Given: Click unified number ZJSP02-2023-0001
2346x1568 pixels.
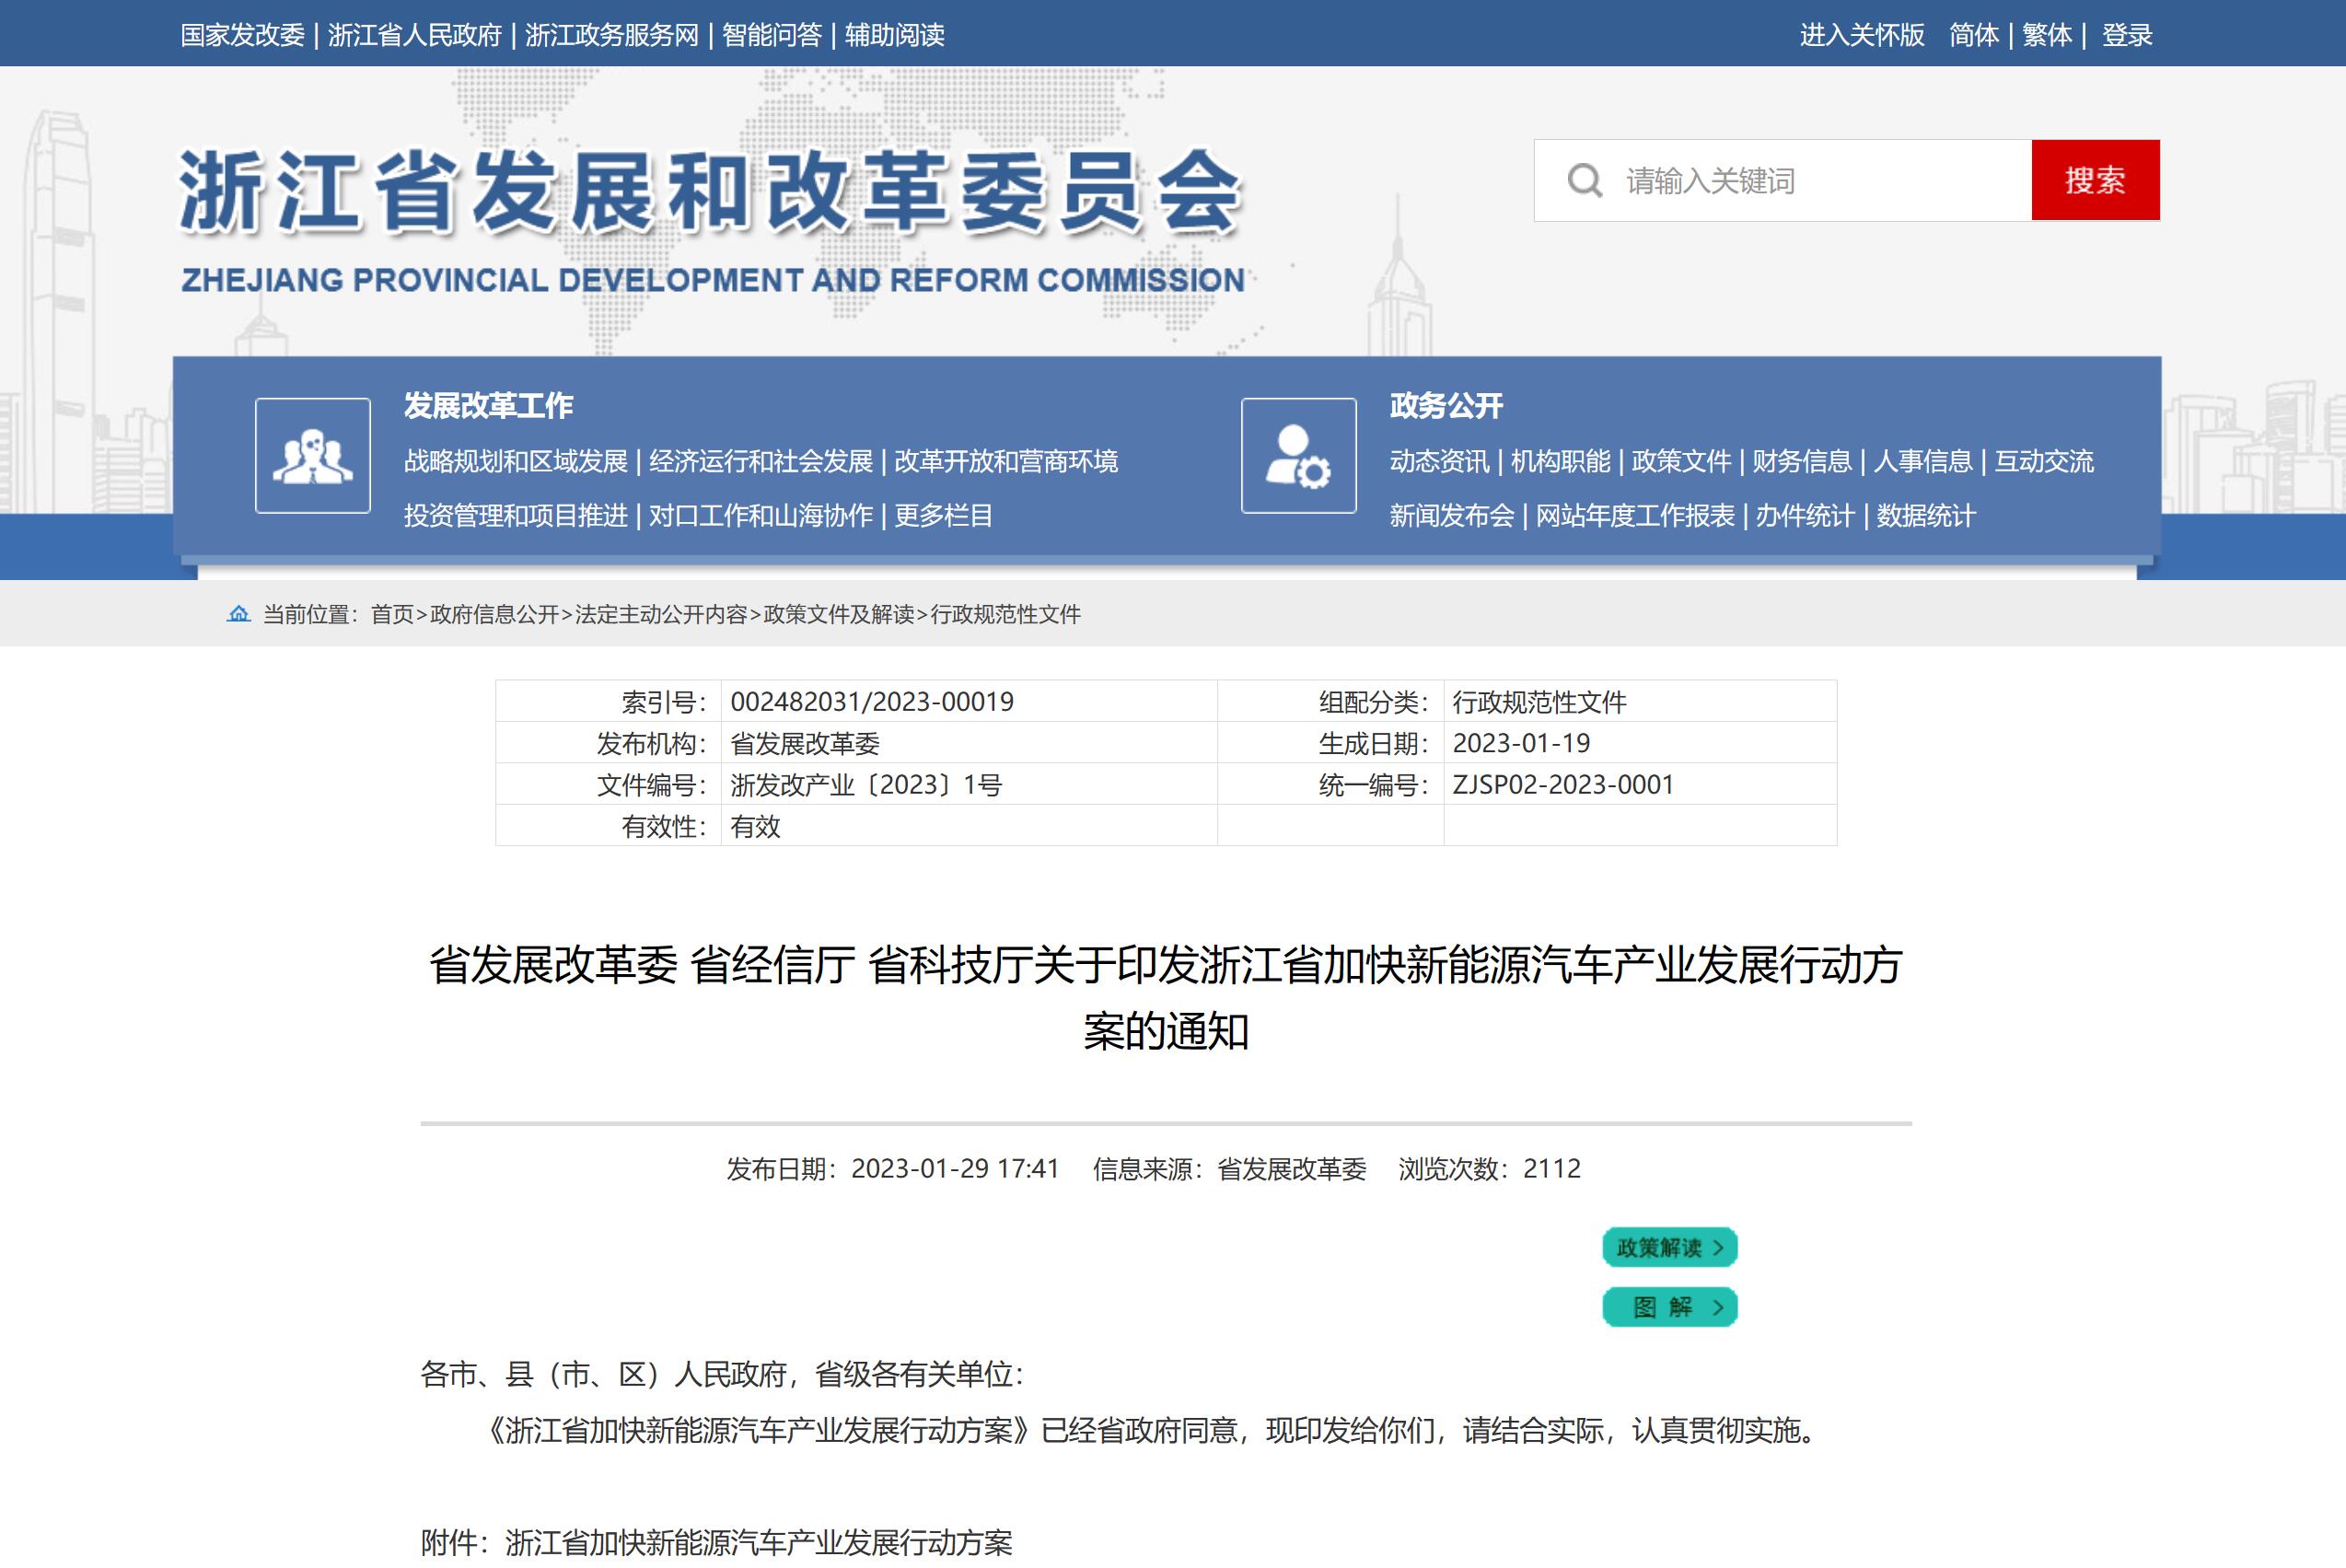Looking at the screenshot, I should coord(1563,785).
